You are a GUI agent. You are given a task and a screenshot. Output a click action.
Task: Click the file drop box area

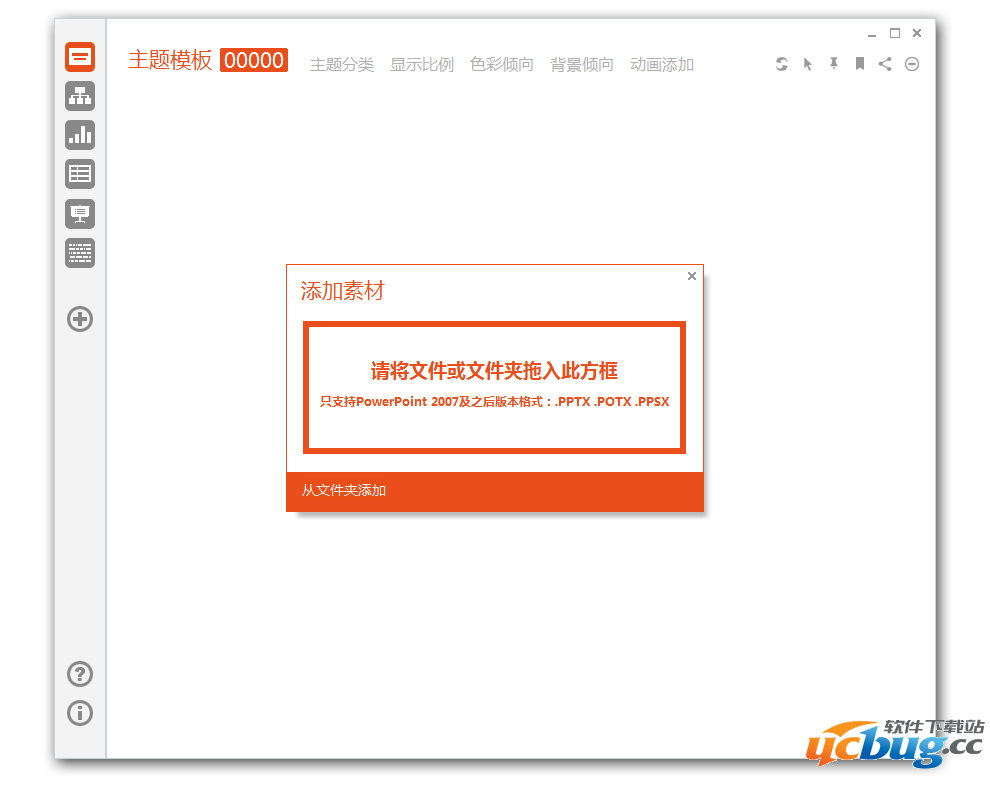coord(494,386)
